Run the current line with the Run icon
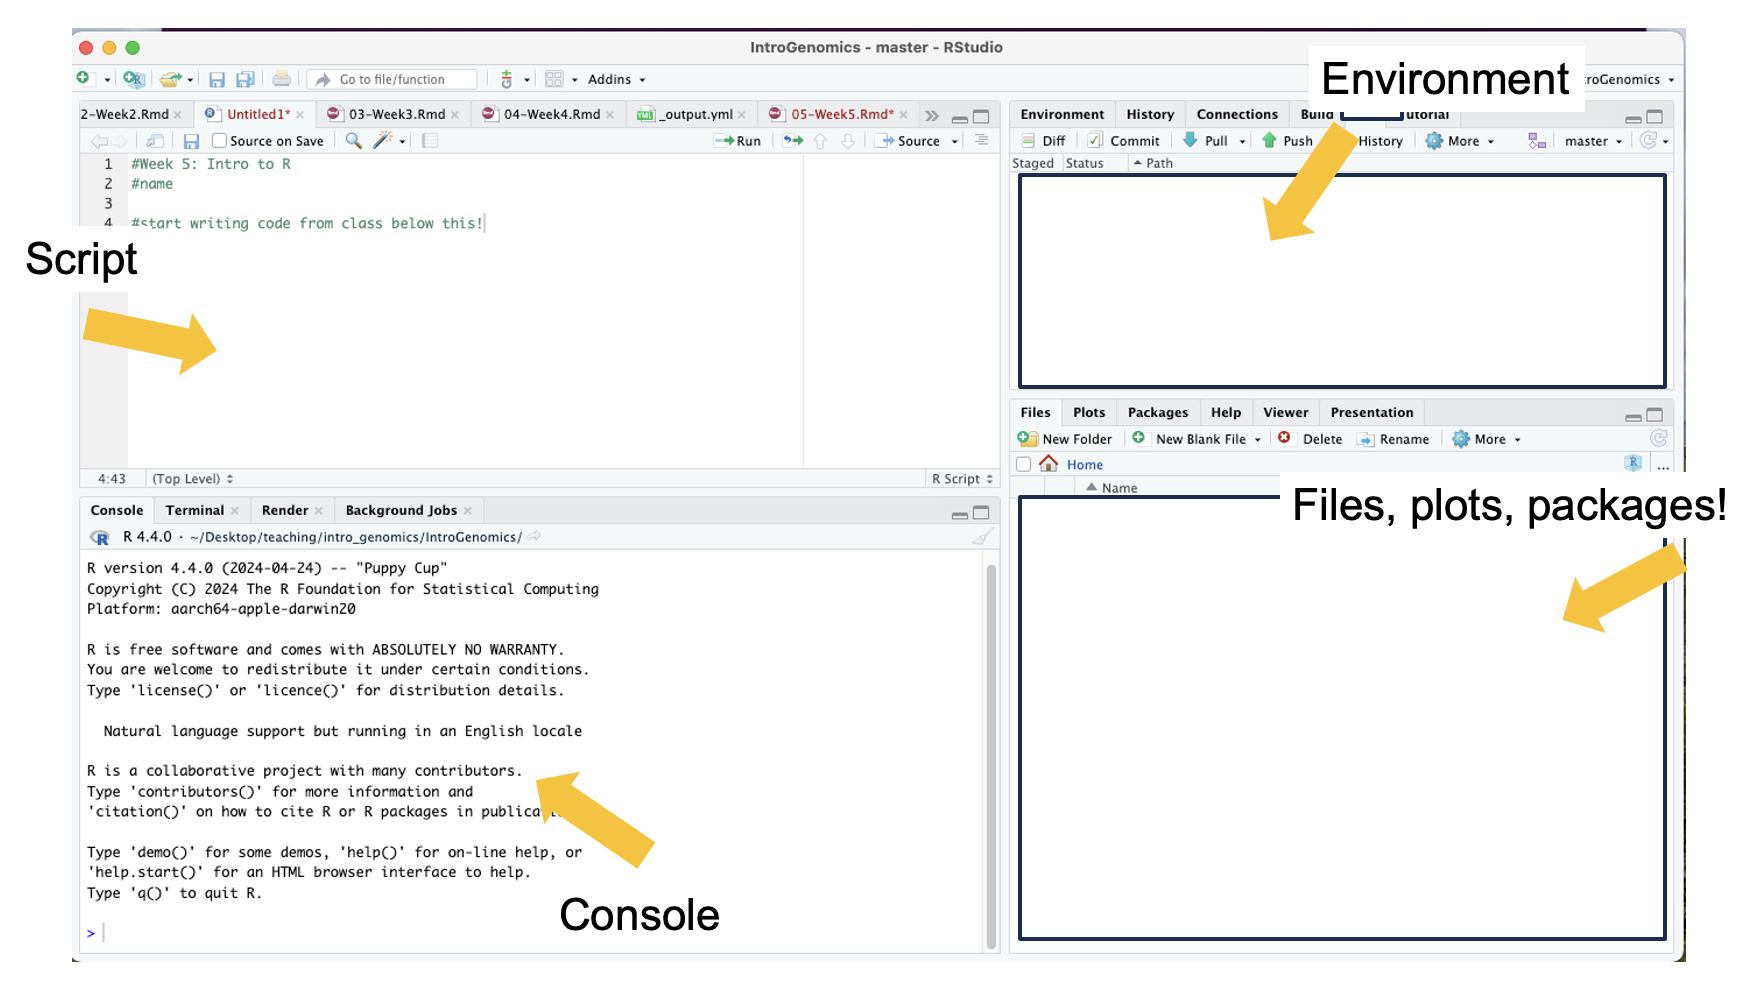This screenshot has height=986, width=1756. click(x=737, y=141)
